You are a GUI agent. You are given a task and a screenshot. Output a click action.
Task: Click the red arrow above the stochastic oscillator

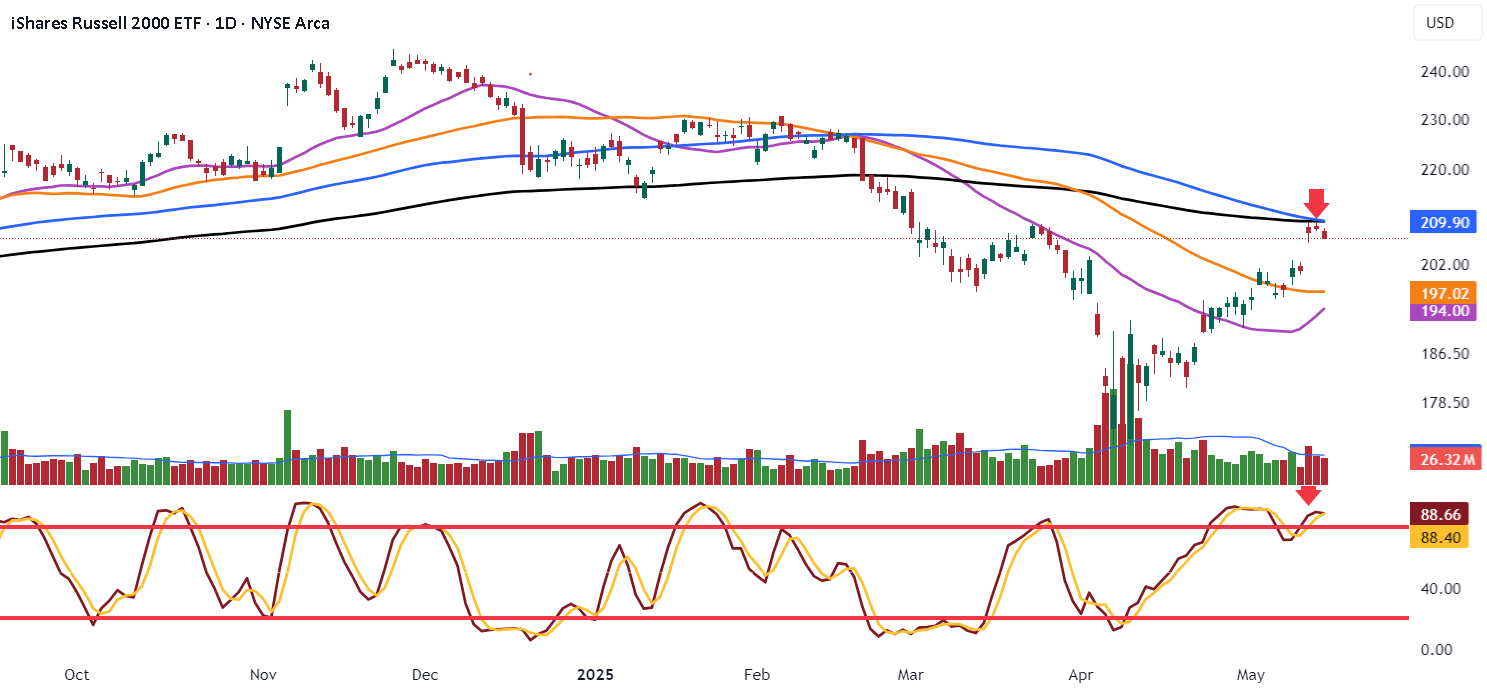click(1308, 496)
